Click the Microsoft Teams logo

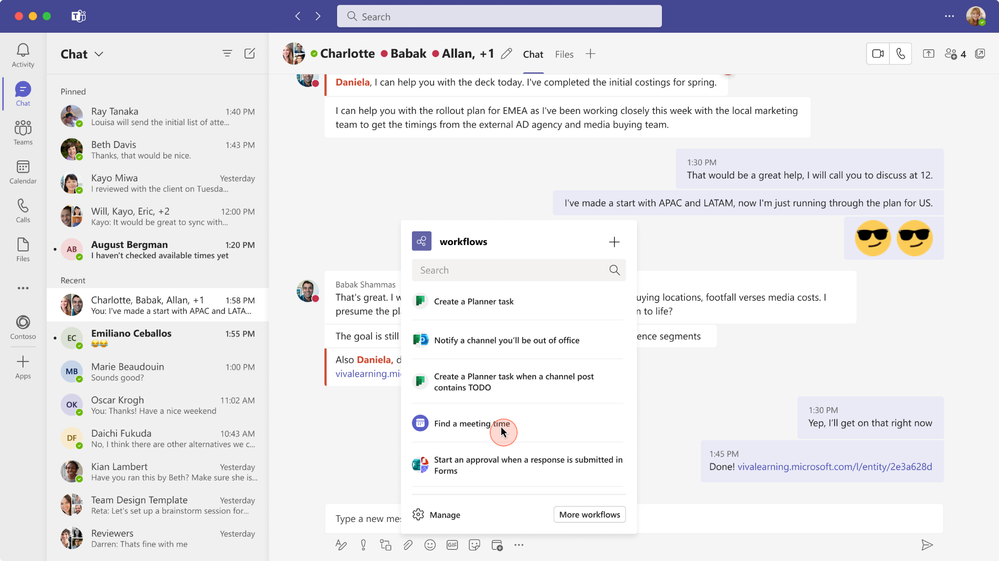(x=78, y=16)
